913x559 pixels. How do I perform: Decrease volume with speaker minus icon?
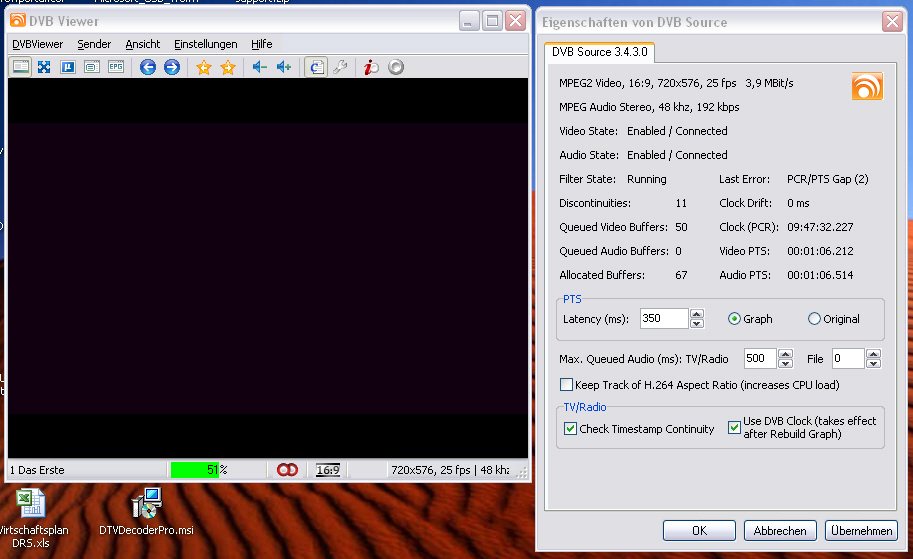tap(260, 67)
